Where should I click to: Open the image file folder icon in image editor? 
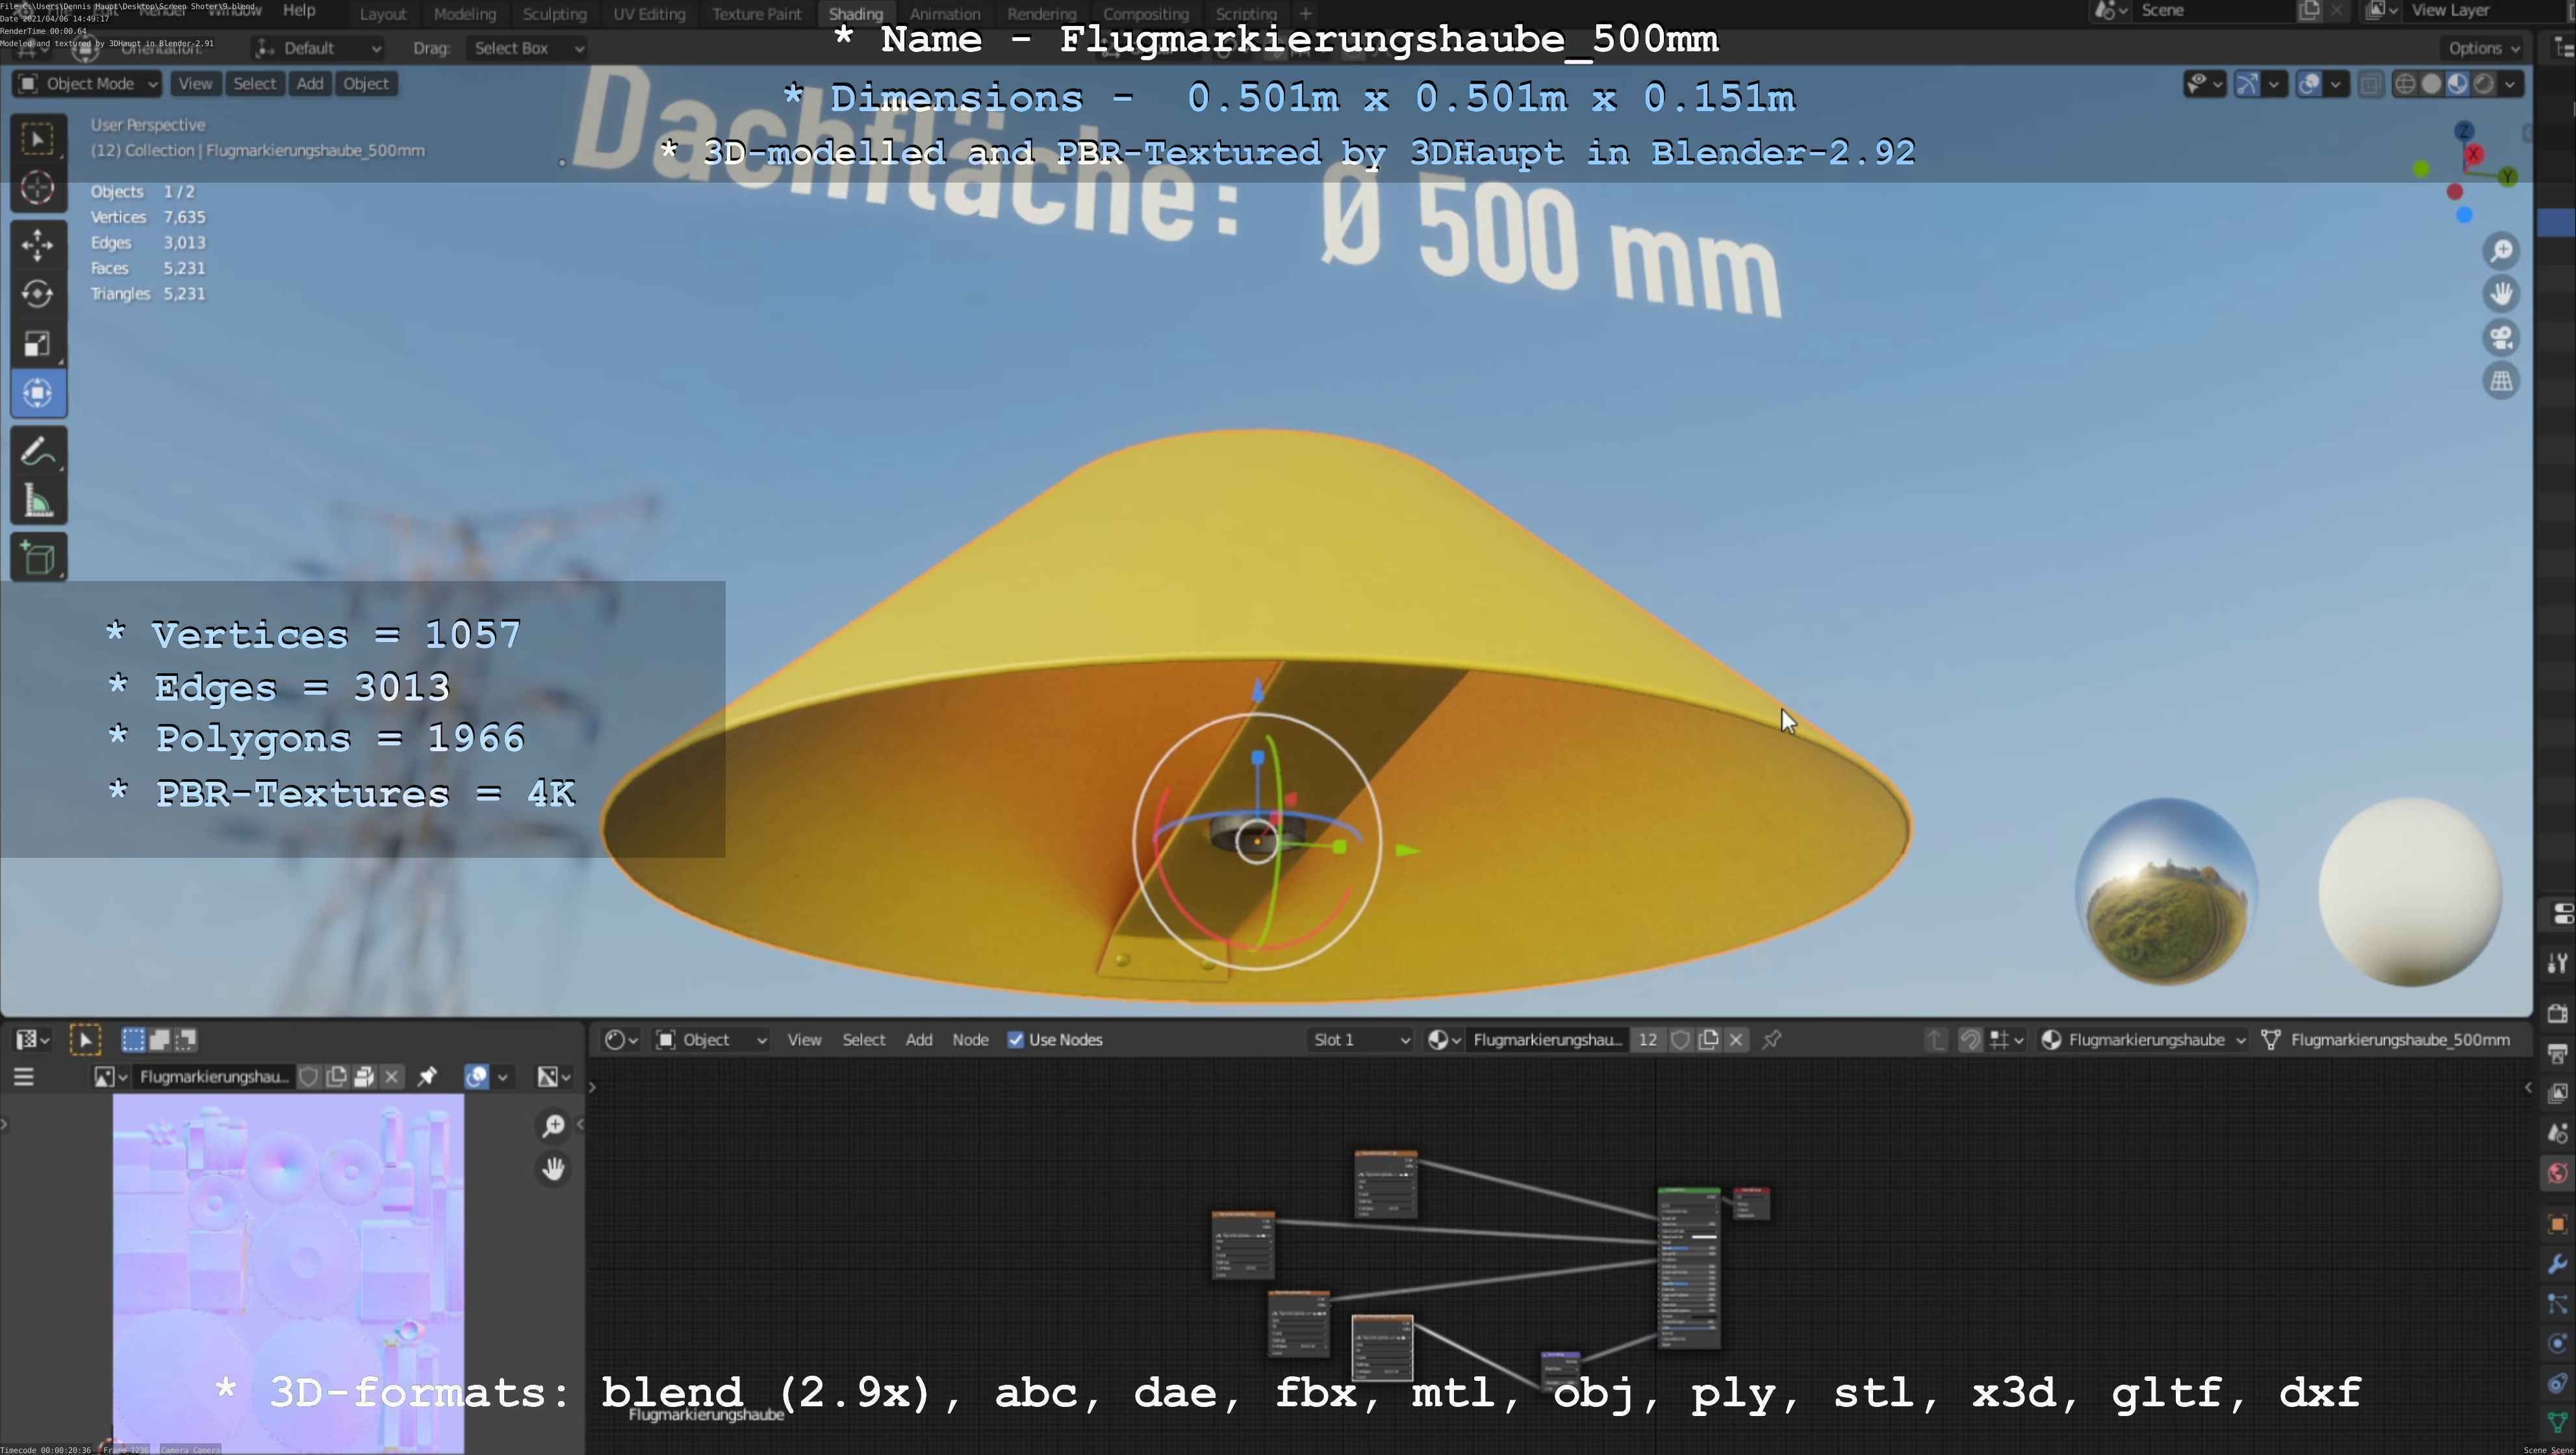click(364, 1077)
